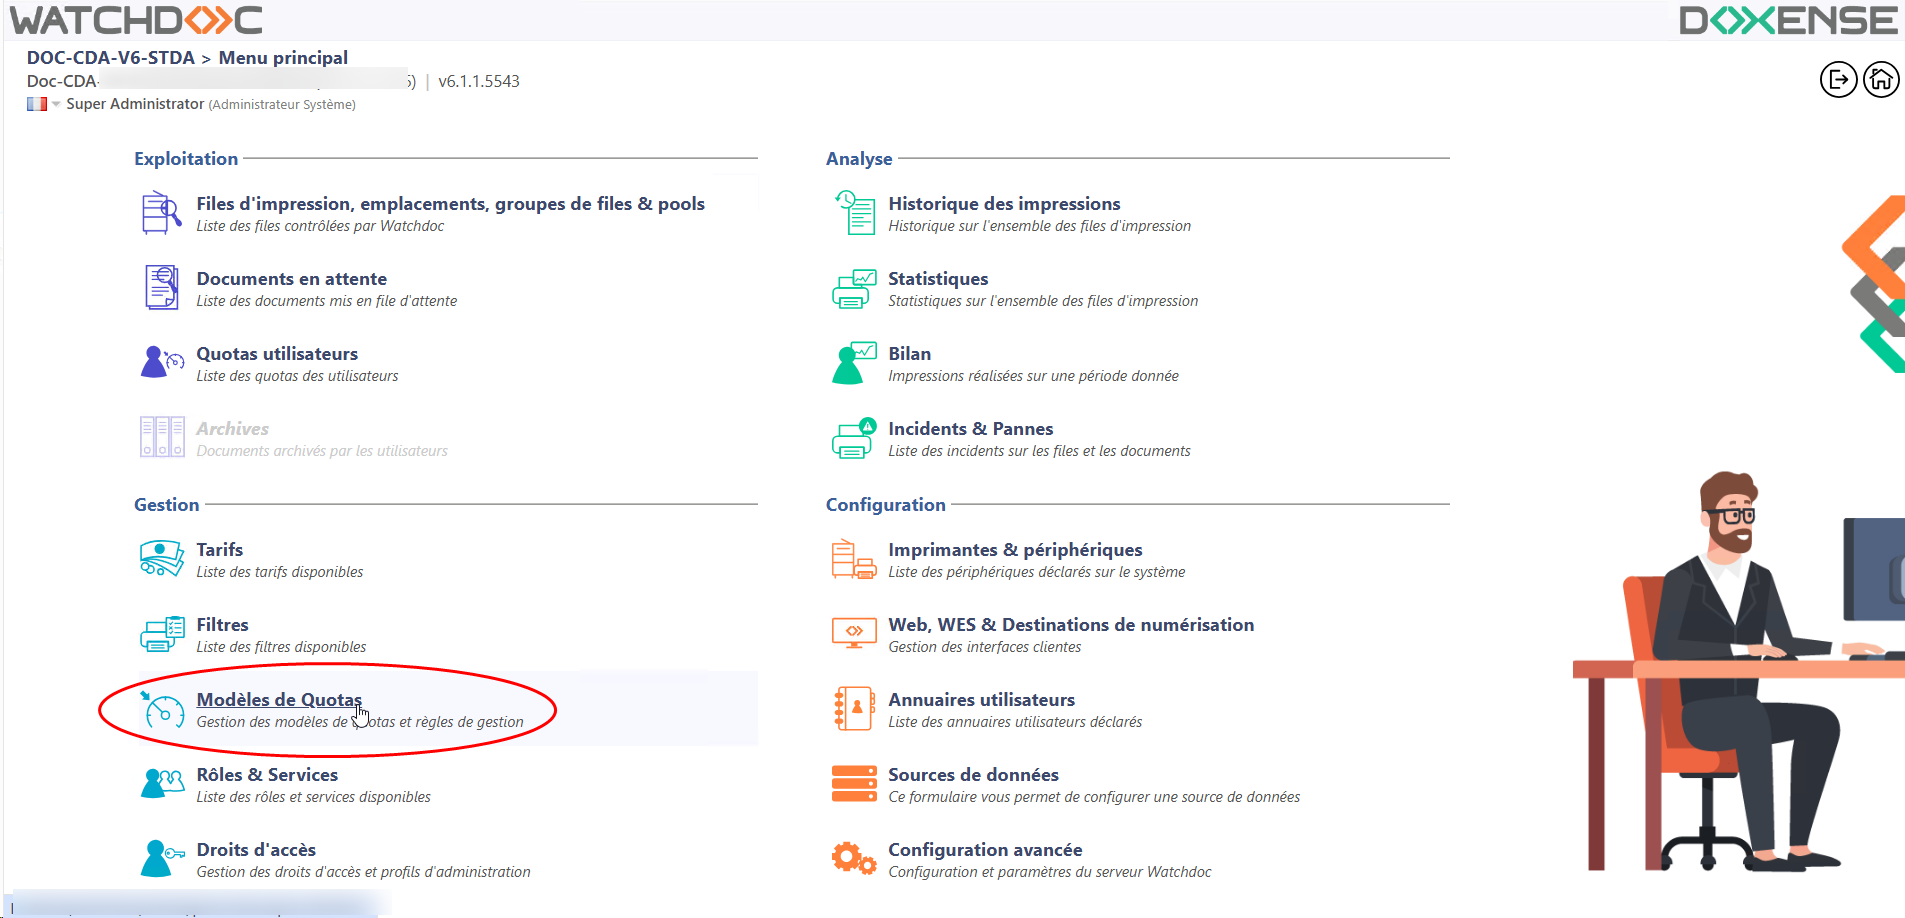This screenshot has width=1905, height=918.
Task: Click the Quotas utilisateurs icon
Action: (161, 363)
